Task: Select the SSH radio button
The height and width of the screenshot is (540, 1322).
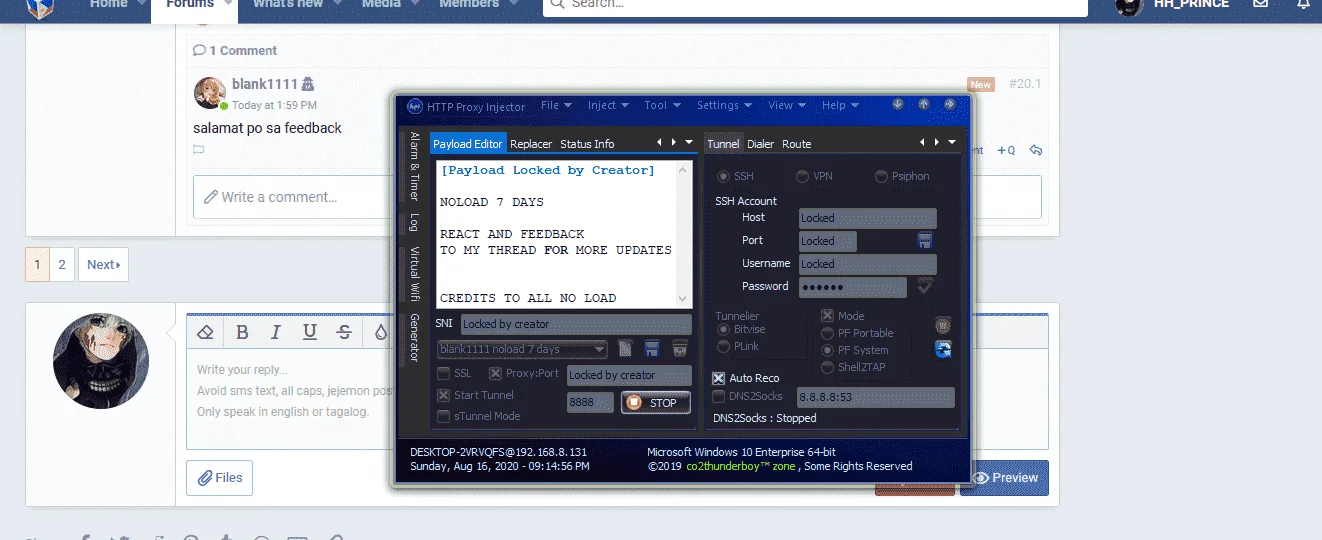Action: click(x=723, y=177)
